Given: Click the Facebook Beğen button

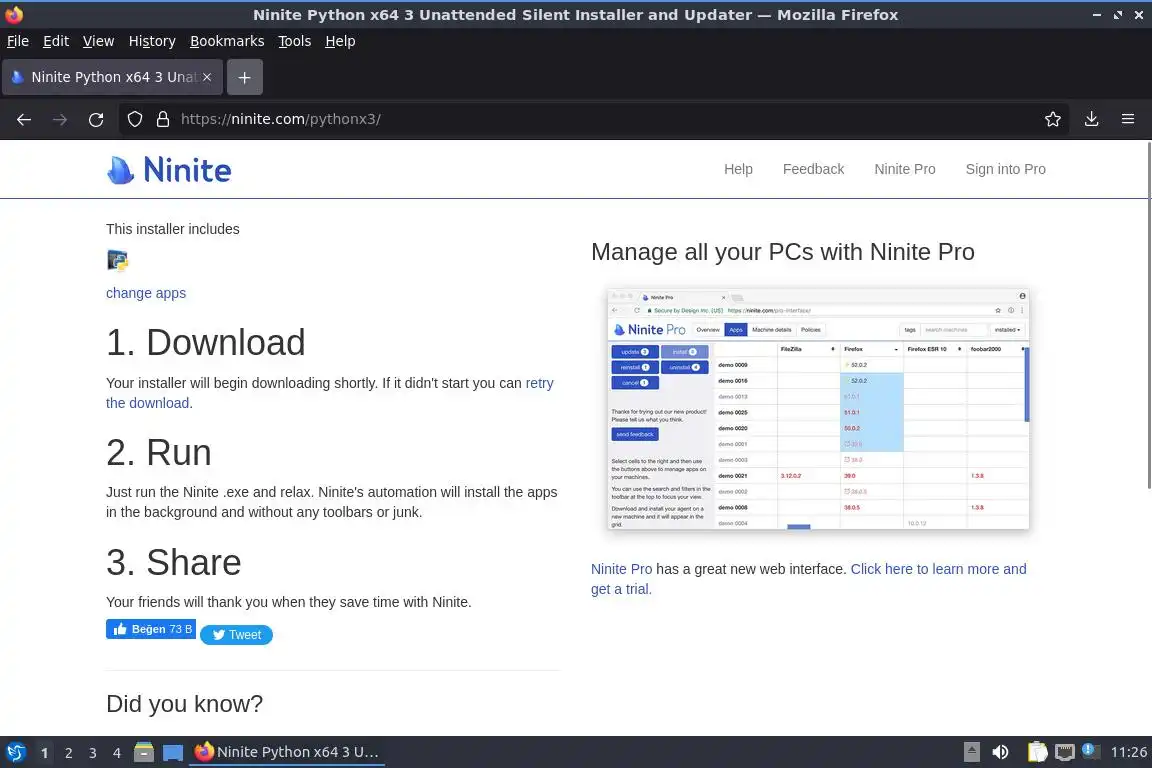Looking at the screenshot, I should (x=151, y=629).
